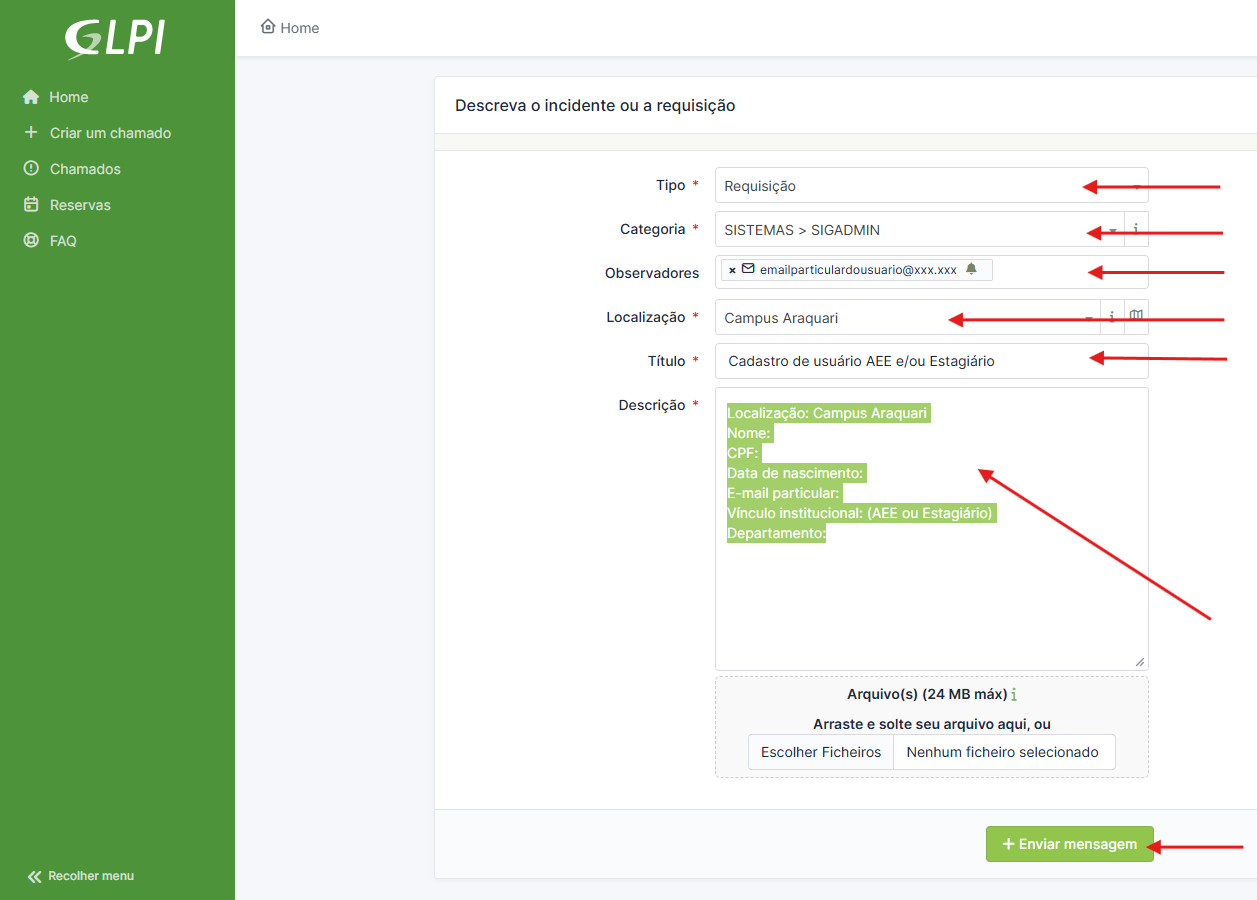Image resolution: width=1257 pixels, height=900 pixels.
Task: Open the map icon next to Localização
Action: pyautogui.click(x=1136, y=317)
